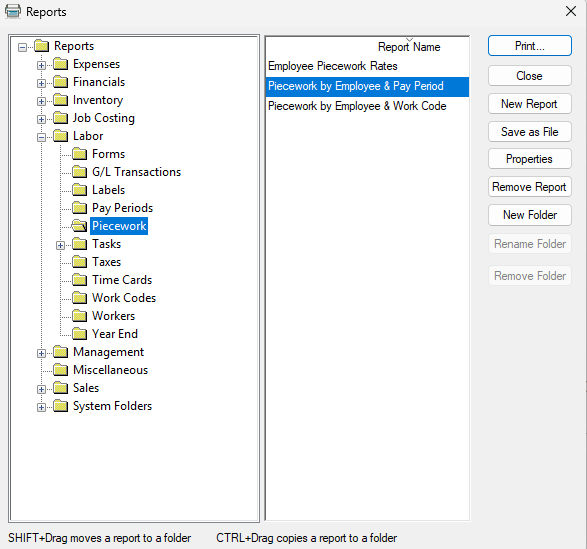
Task: Select the Work Codes folder icon
Action: point(79,298)
